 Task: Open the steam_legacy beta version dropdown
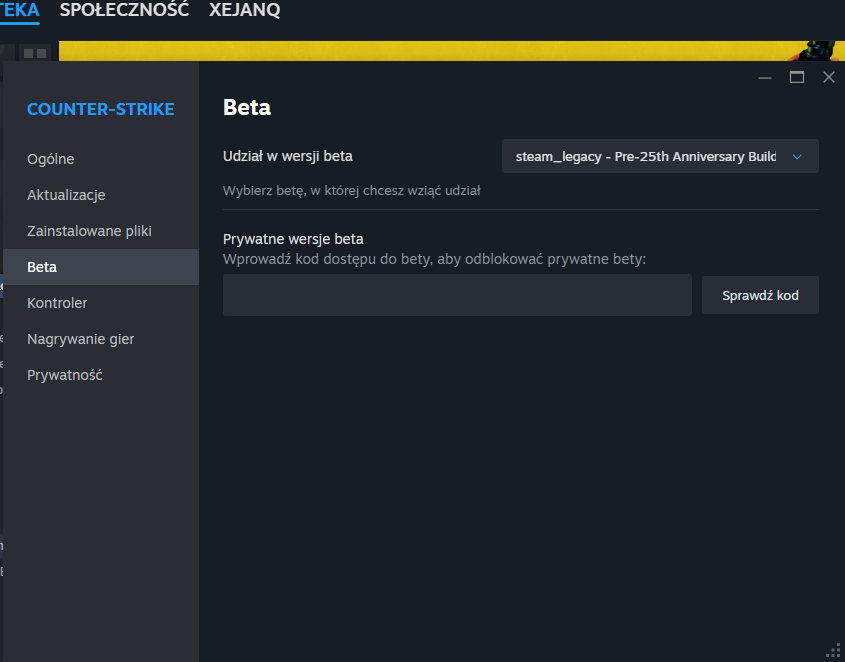(x=660, y=156)
